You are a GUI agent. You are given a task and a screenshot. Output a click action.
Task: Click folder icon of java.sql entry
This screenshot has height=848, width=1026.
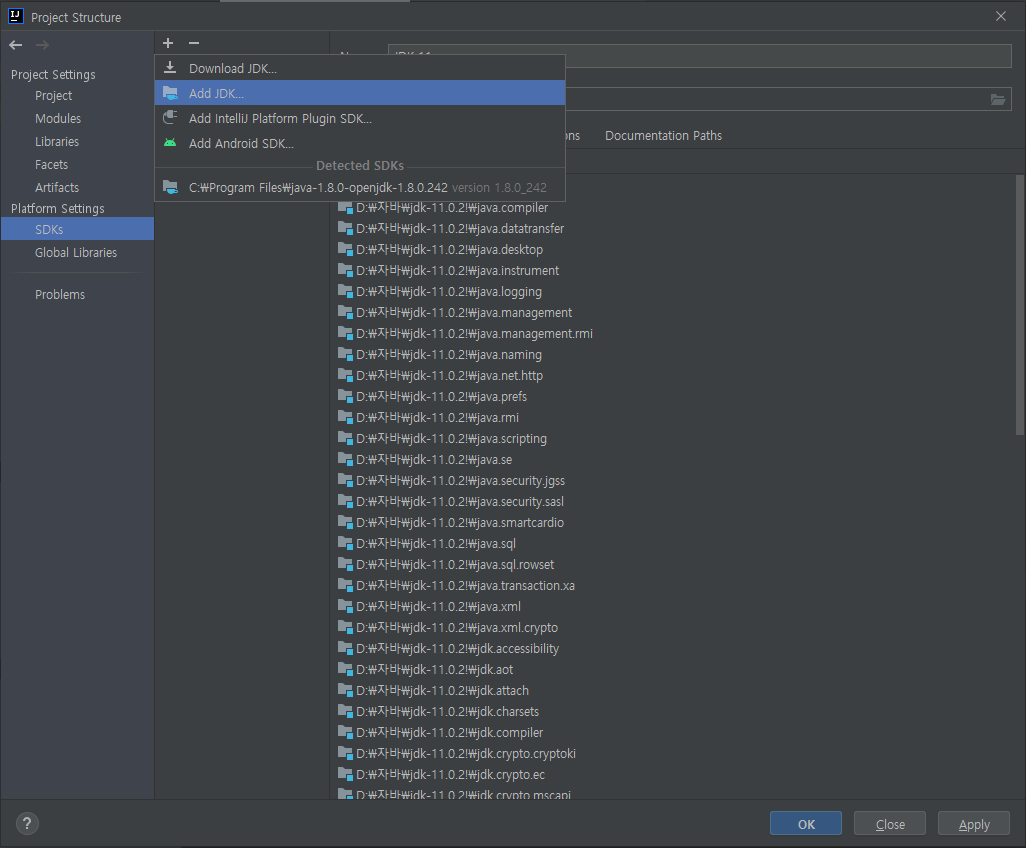(x=345, y=544)
